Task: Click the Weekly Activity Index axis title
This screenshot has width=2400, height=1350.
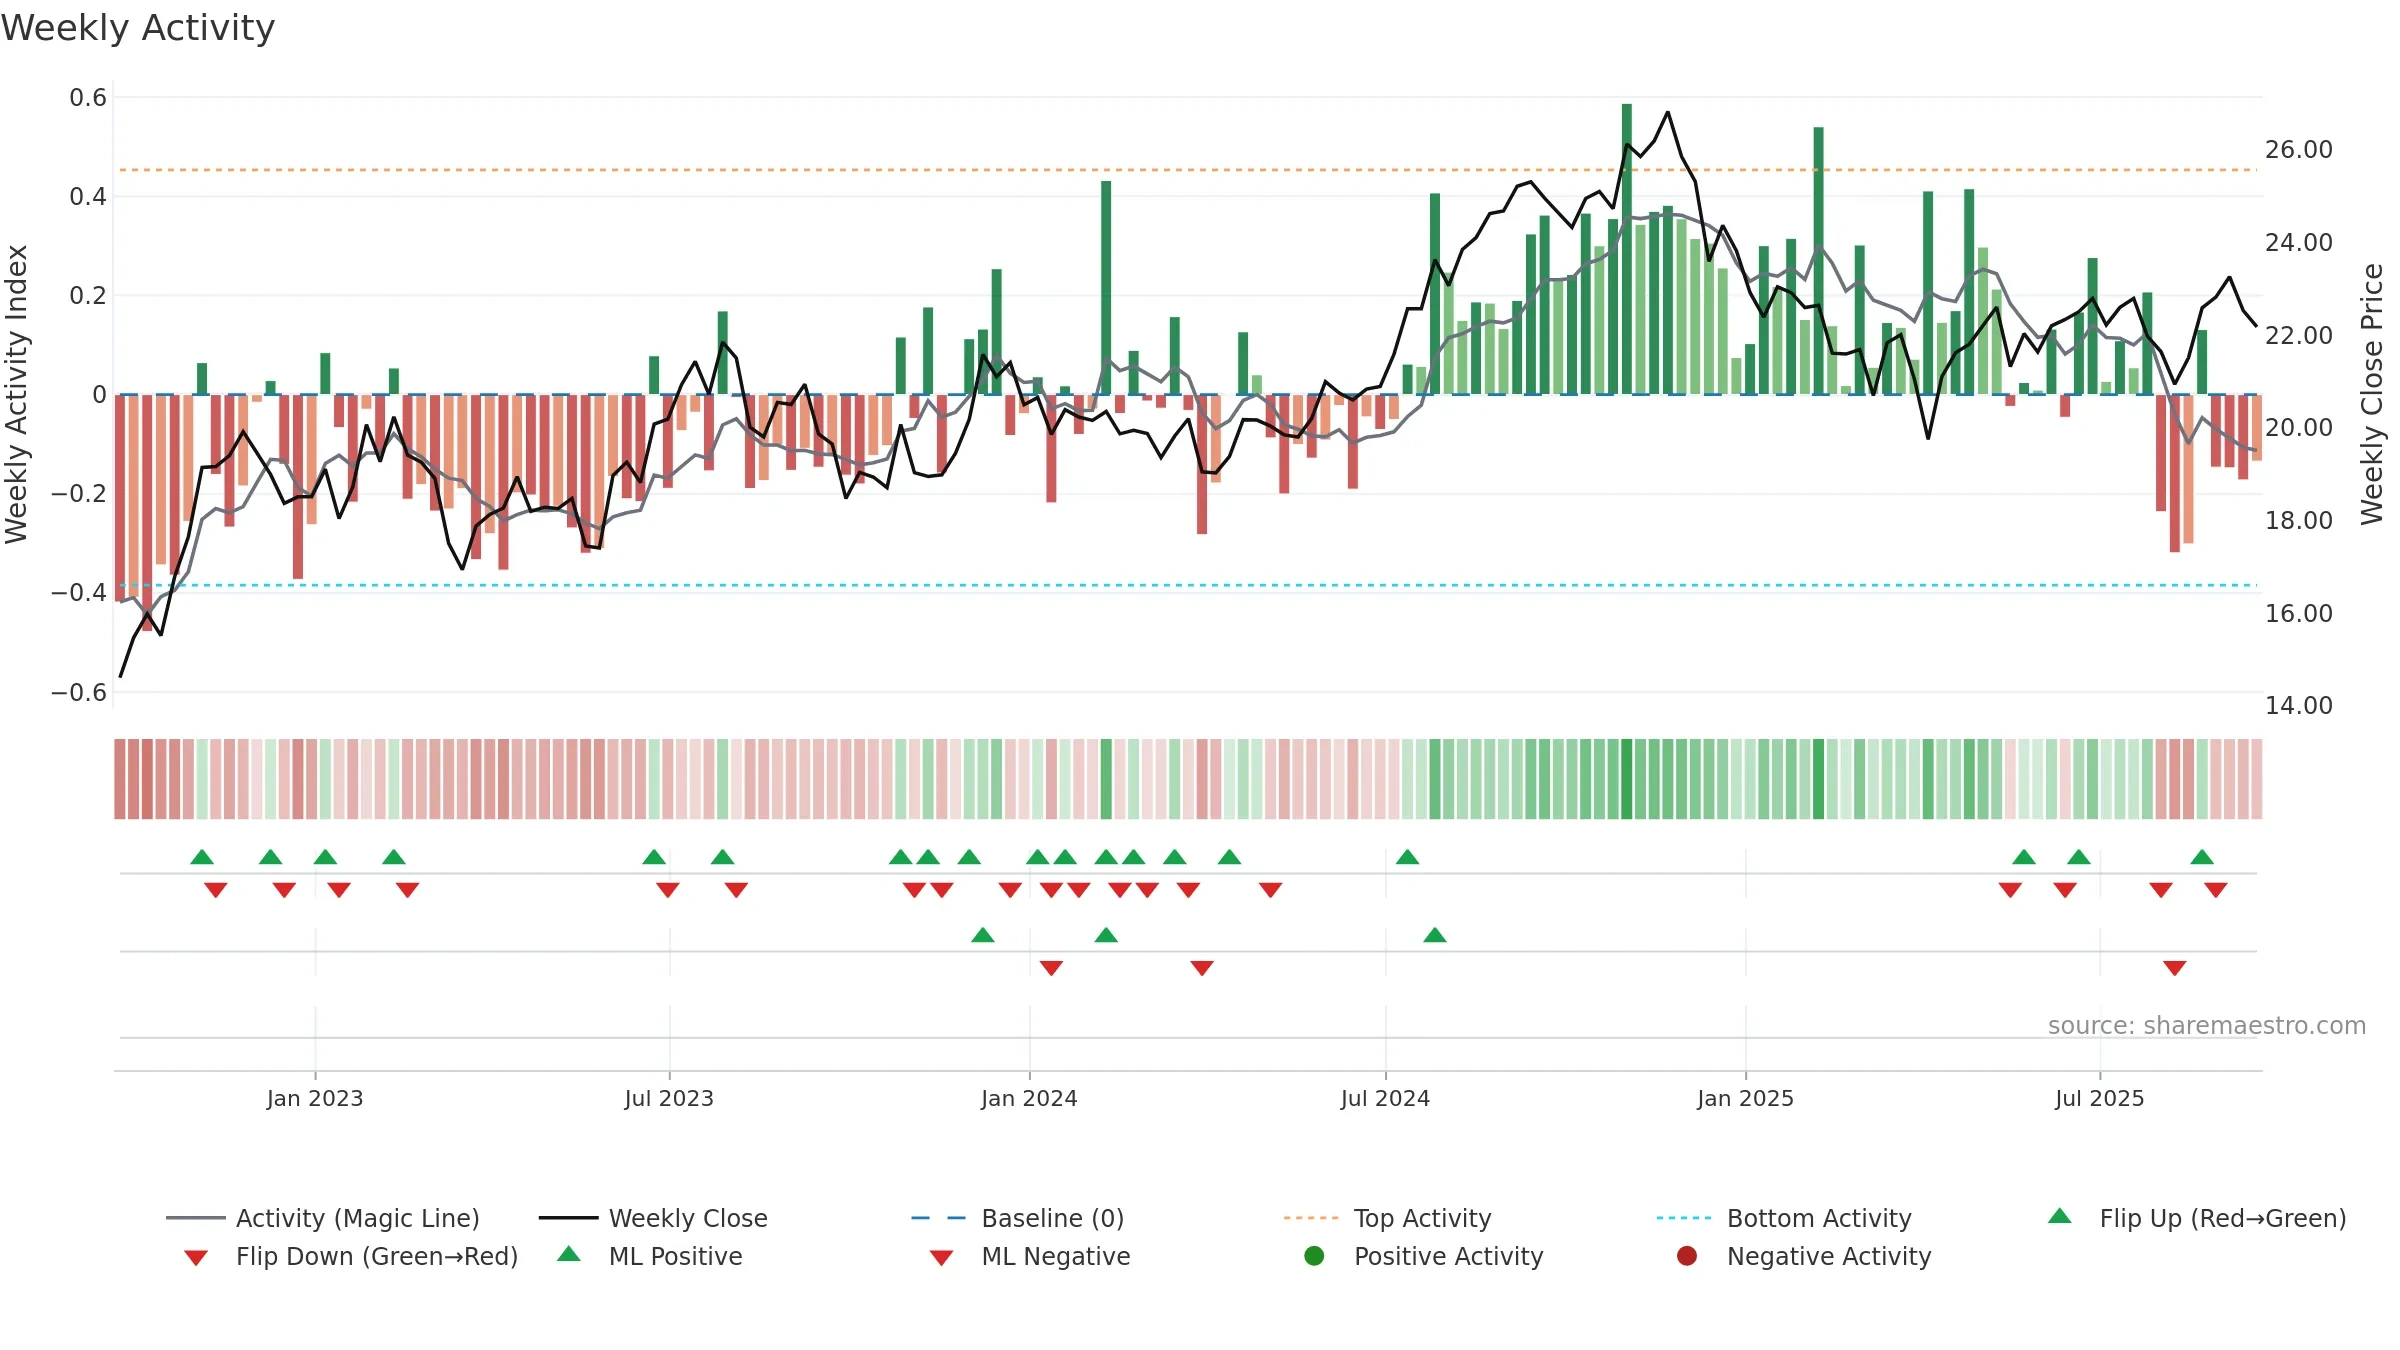Action: (x=16, y=394)
